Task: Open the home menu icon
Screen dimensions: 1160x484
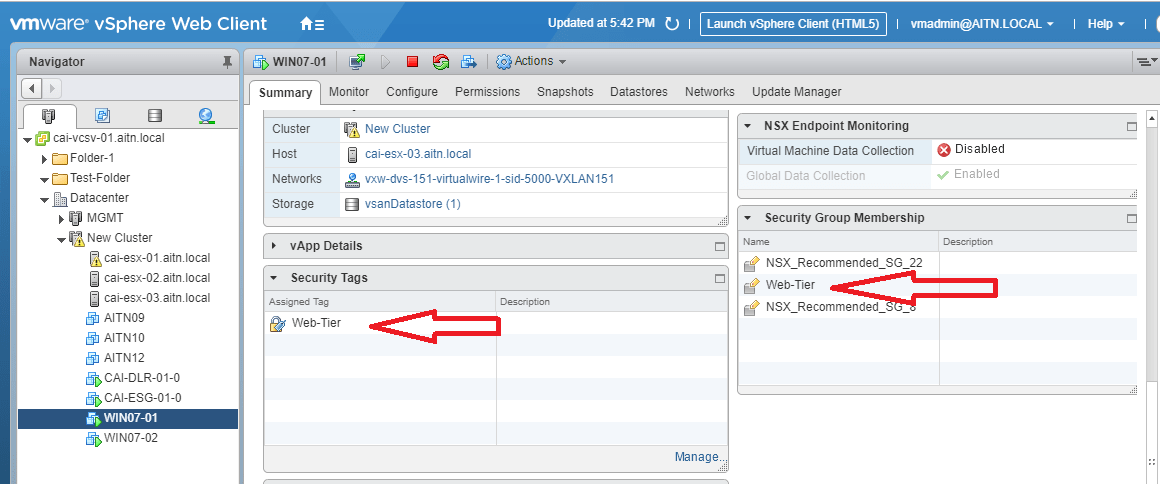Action: click(x=312, y=24)
